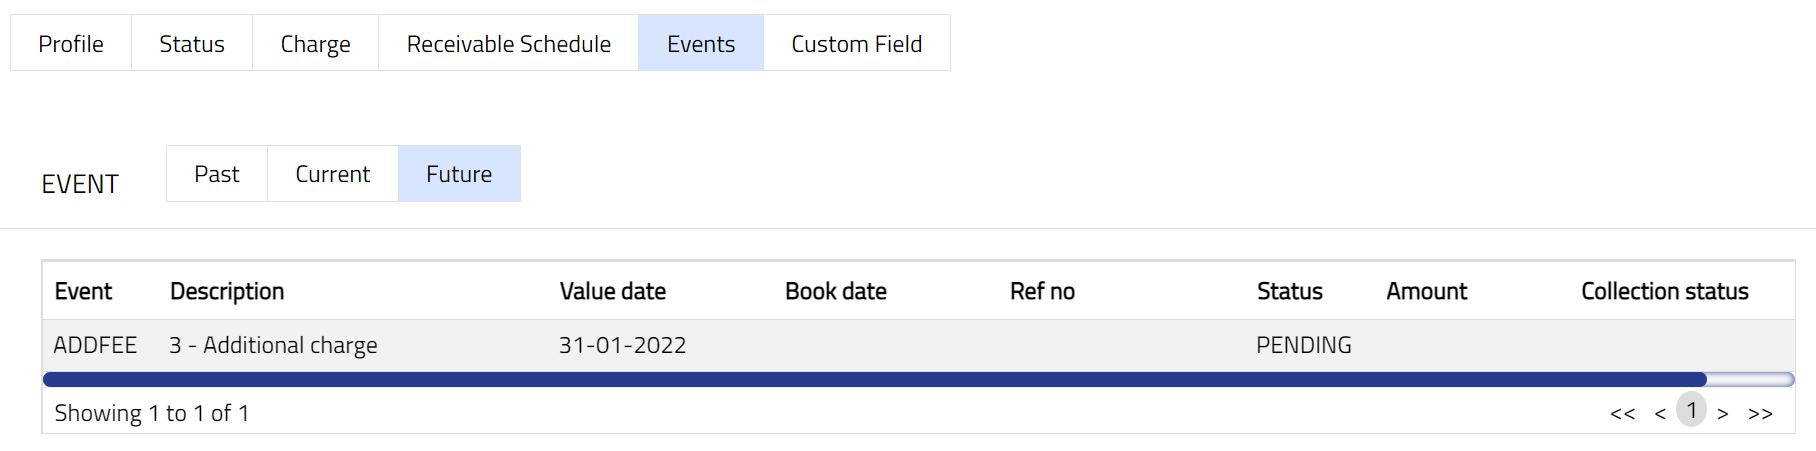The width and height of the screenshot is (1816, 451).
Task: Select the Charge tab
Action: click(x=315, y=44)
